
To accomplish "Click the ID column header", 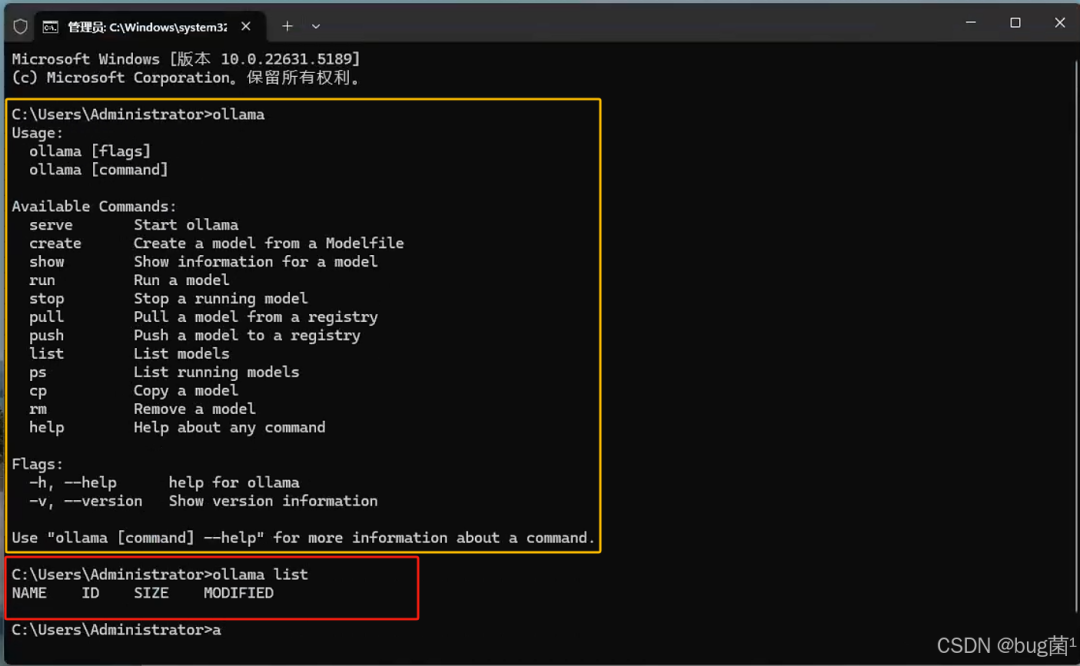I will click(x=90, y=594).
